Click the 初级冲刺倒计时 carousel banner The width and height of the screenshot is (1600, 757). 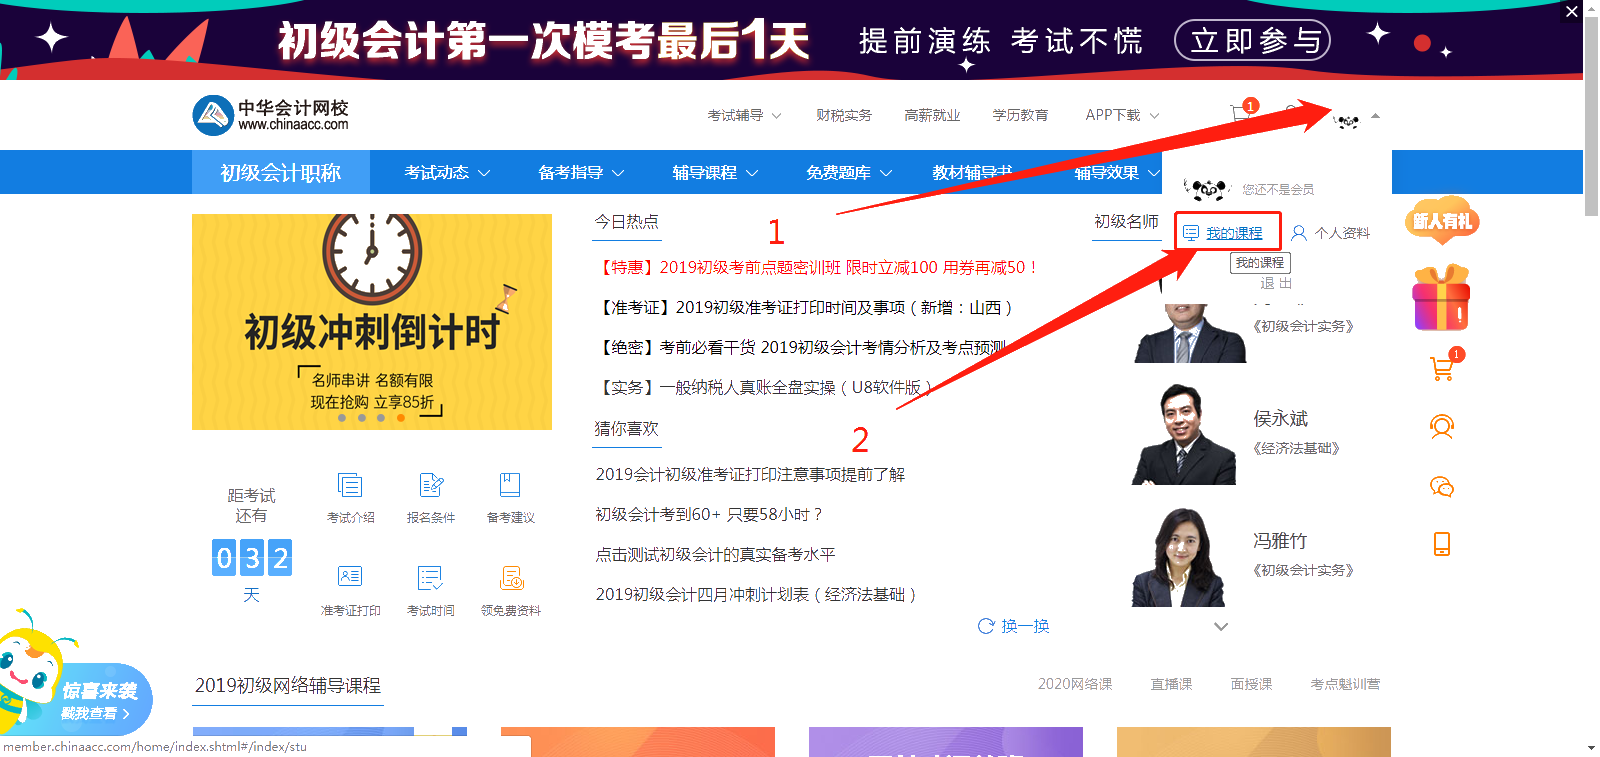tap(372, 322)
